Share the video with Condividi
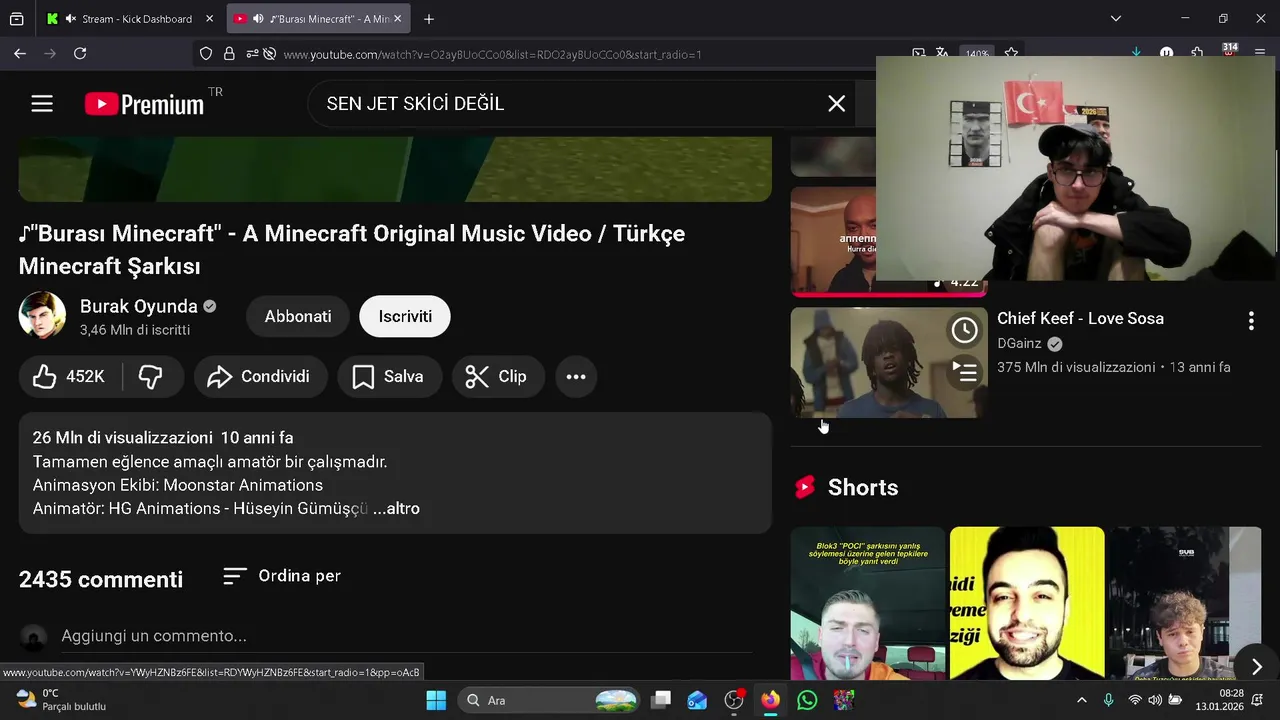The width and height of the screenshot is (1280, 720). [260, 377]
